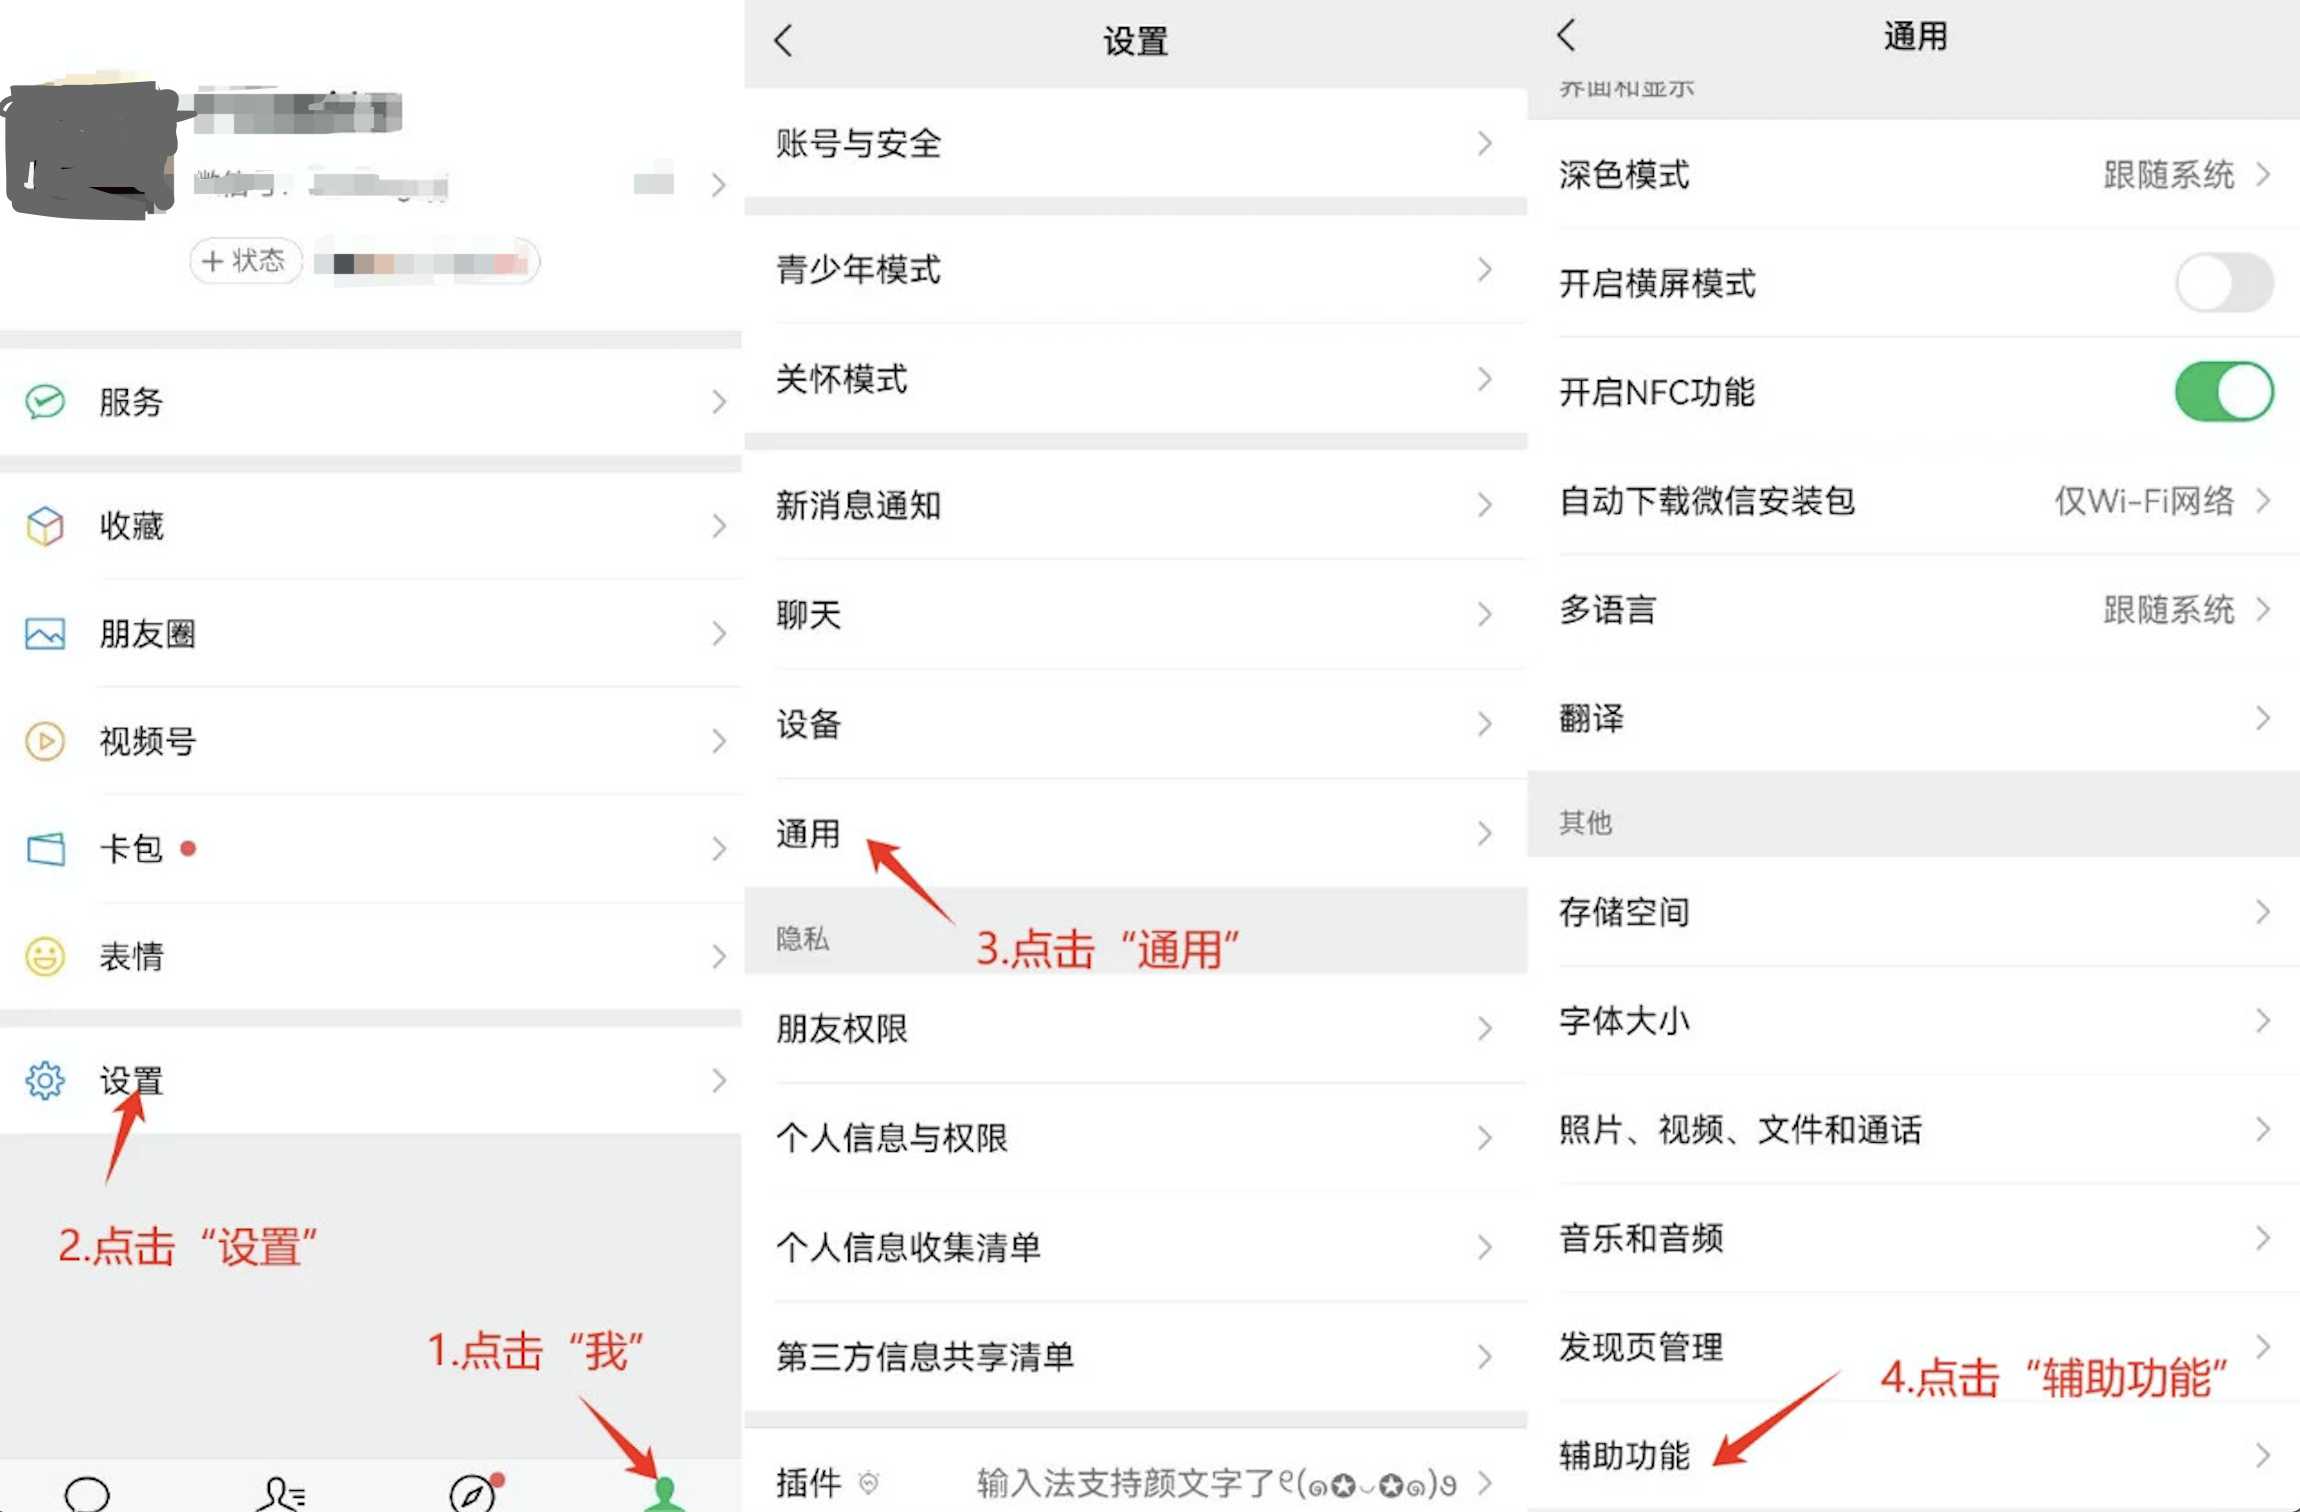This screenshot has width=2300, height=1512.
Task: Open the 我 profile tab icon
Action: [x=664, y=1494]
